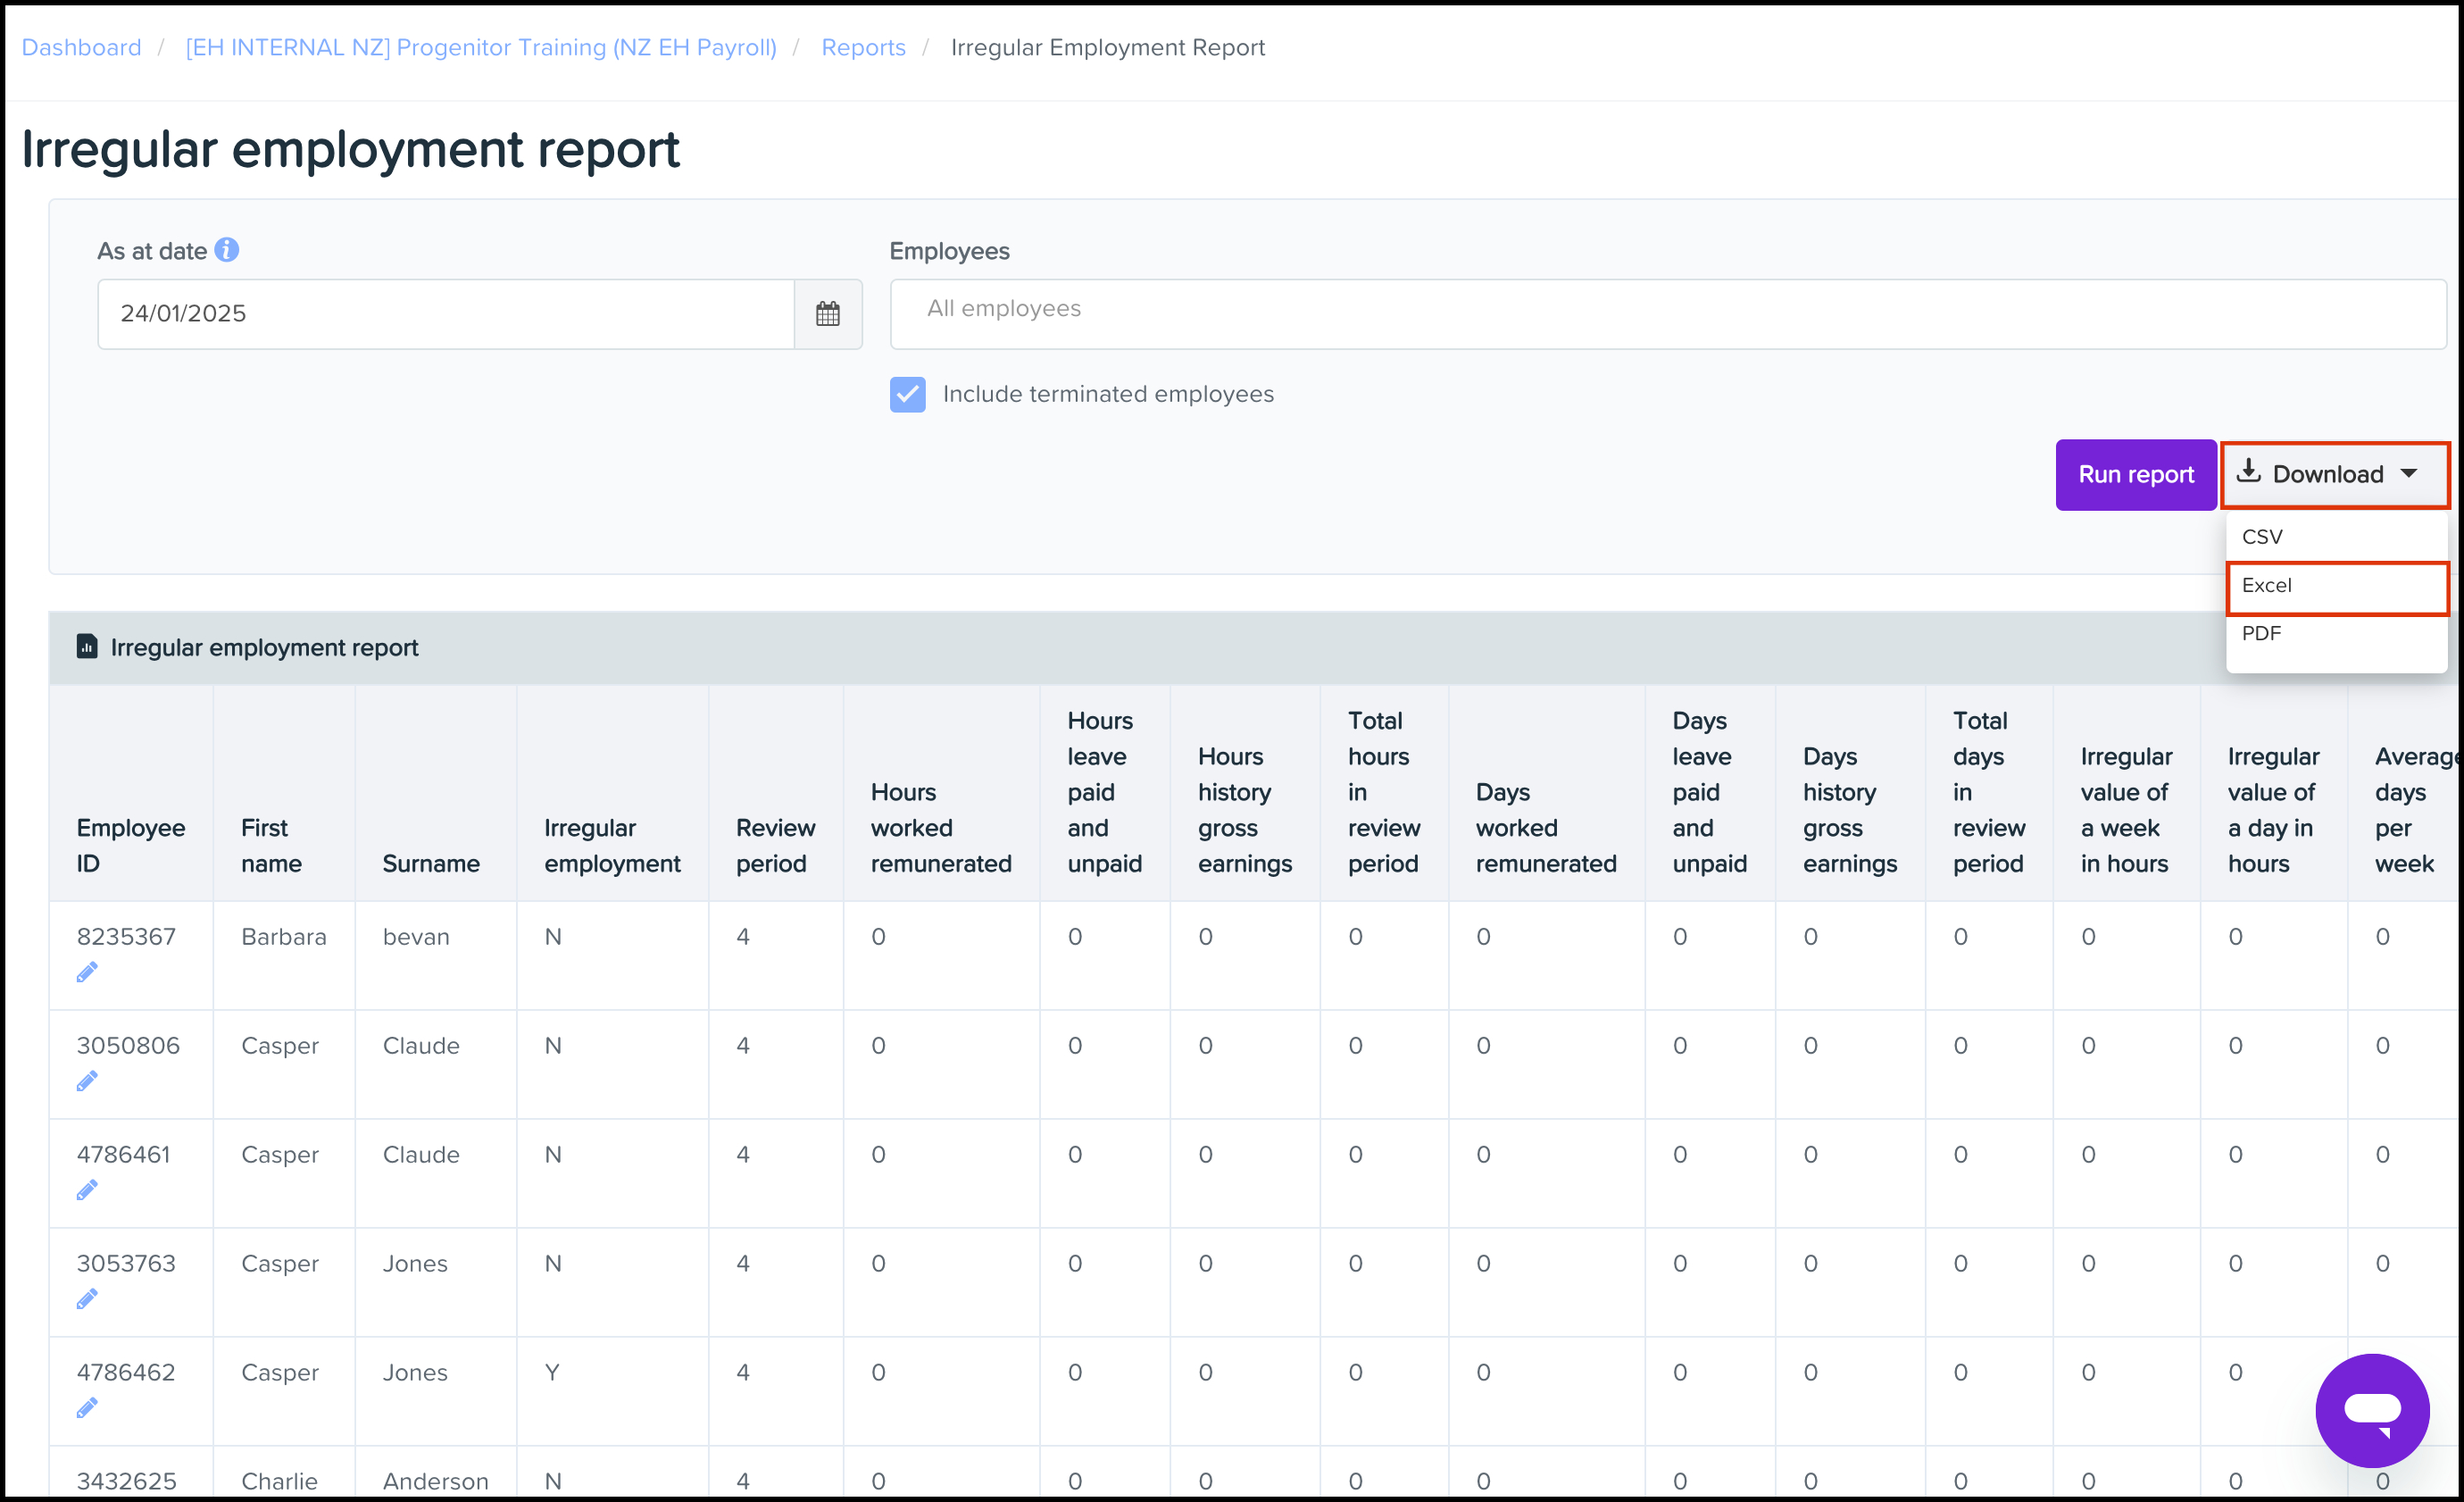Open the calendar date picker icon
Image resolution: width=2464 pixels, height=1502 pixels.
click(827, 314)
